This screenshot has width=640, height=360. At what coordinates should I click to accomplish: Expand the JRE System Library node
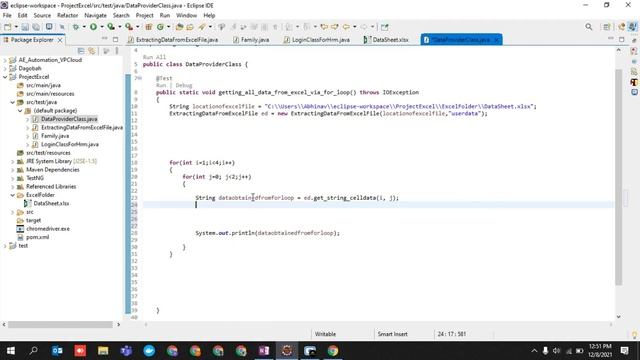(13, 161)
